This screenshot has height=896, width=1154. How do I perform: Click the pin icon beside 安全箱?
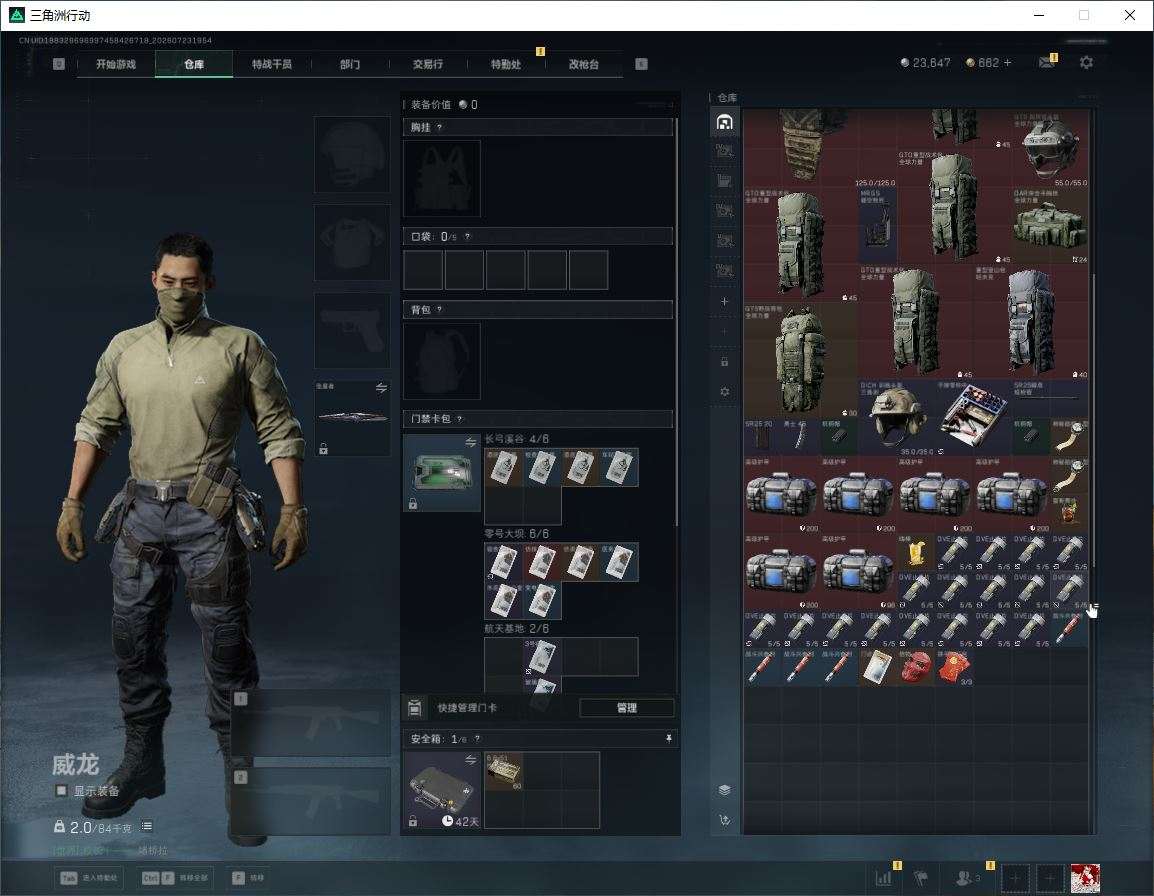point(668,738)
